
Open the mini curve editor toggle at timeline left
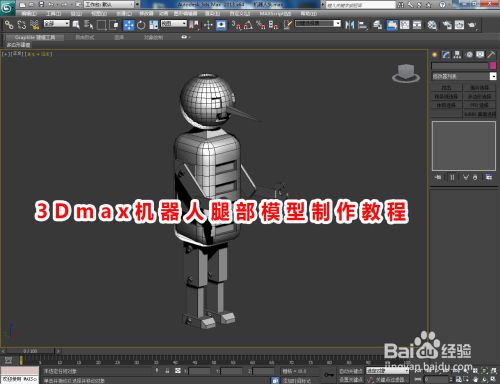click(8, 360)
